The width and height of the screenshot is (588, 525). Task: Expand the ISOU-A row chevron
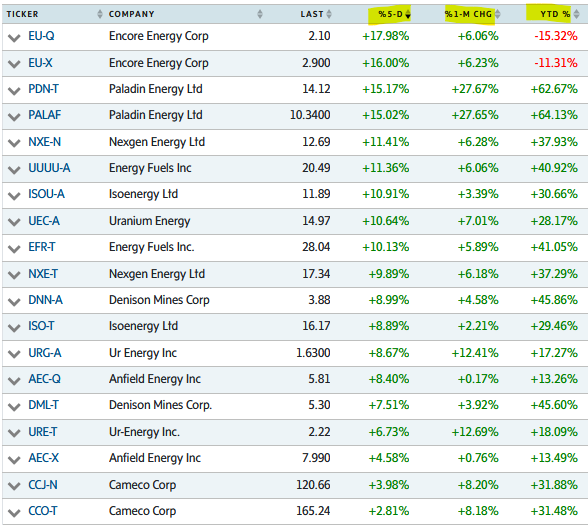(14, 196)
